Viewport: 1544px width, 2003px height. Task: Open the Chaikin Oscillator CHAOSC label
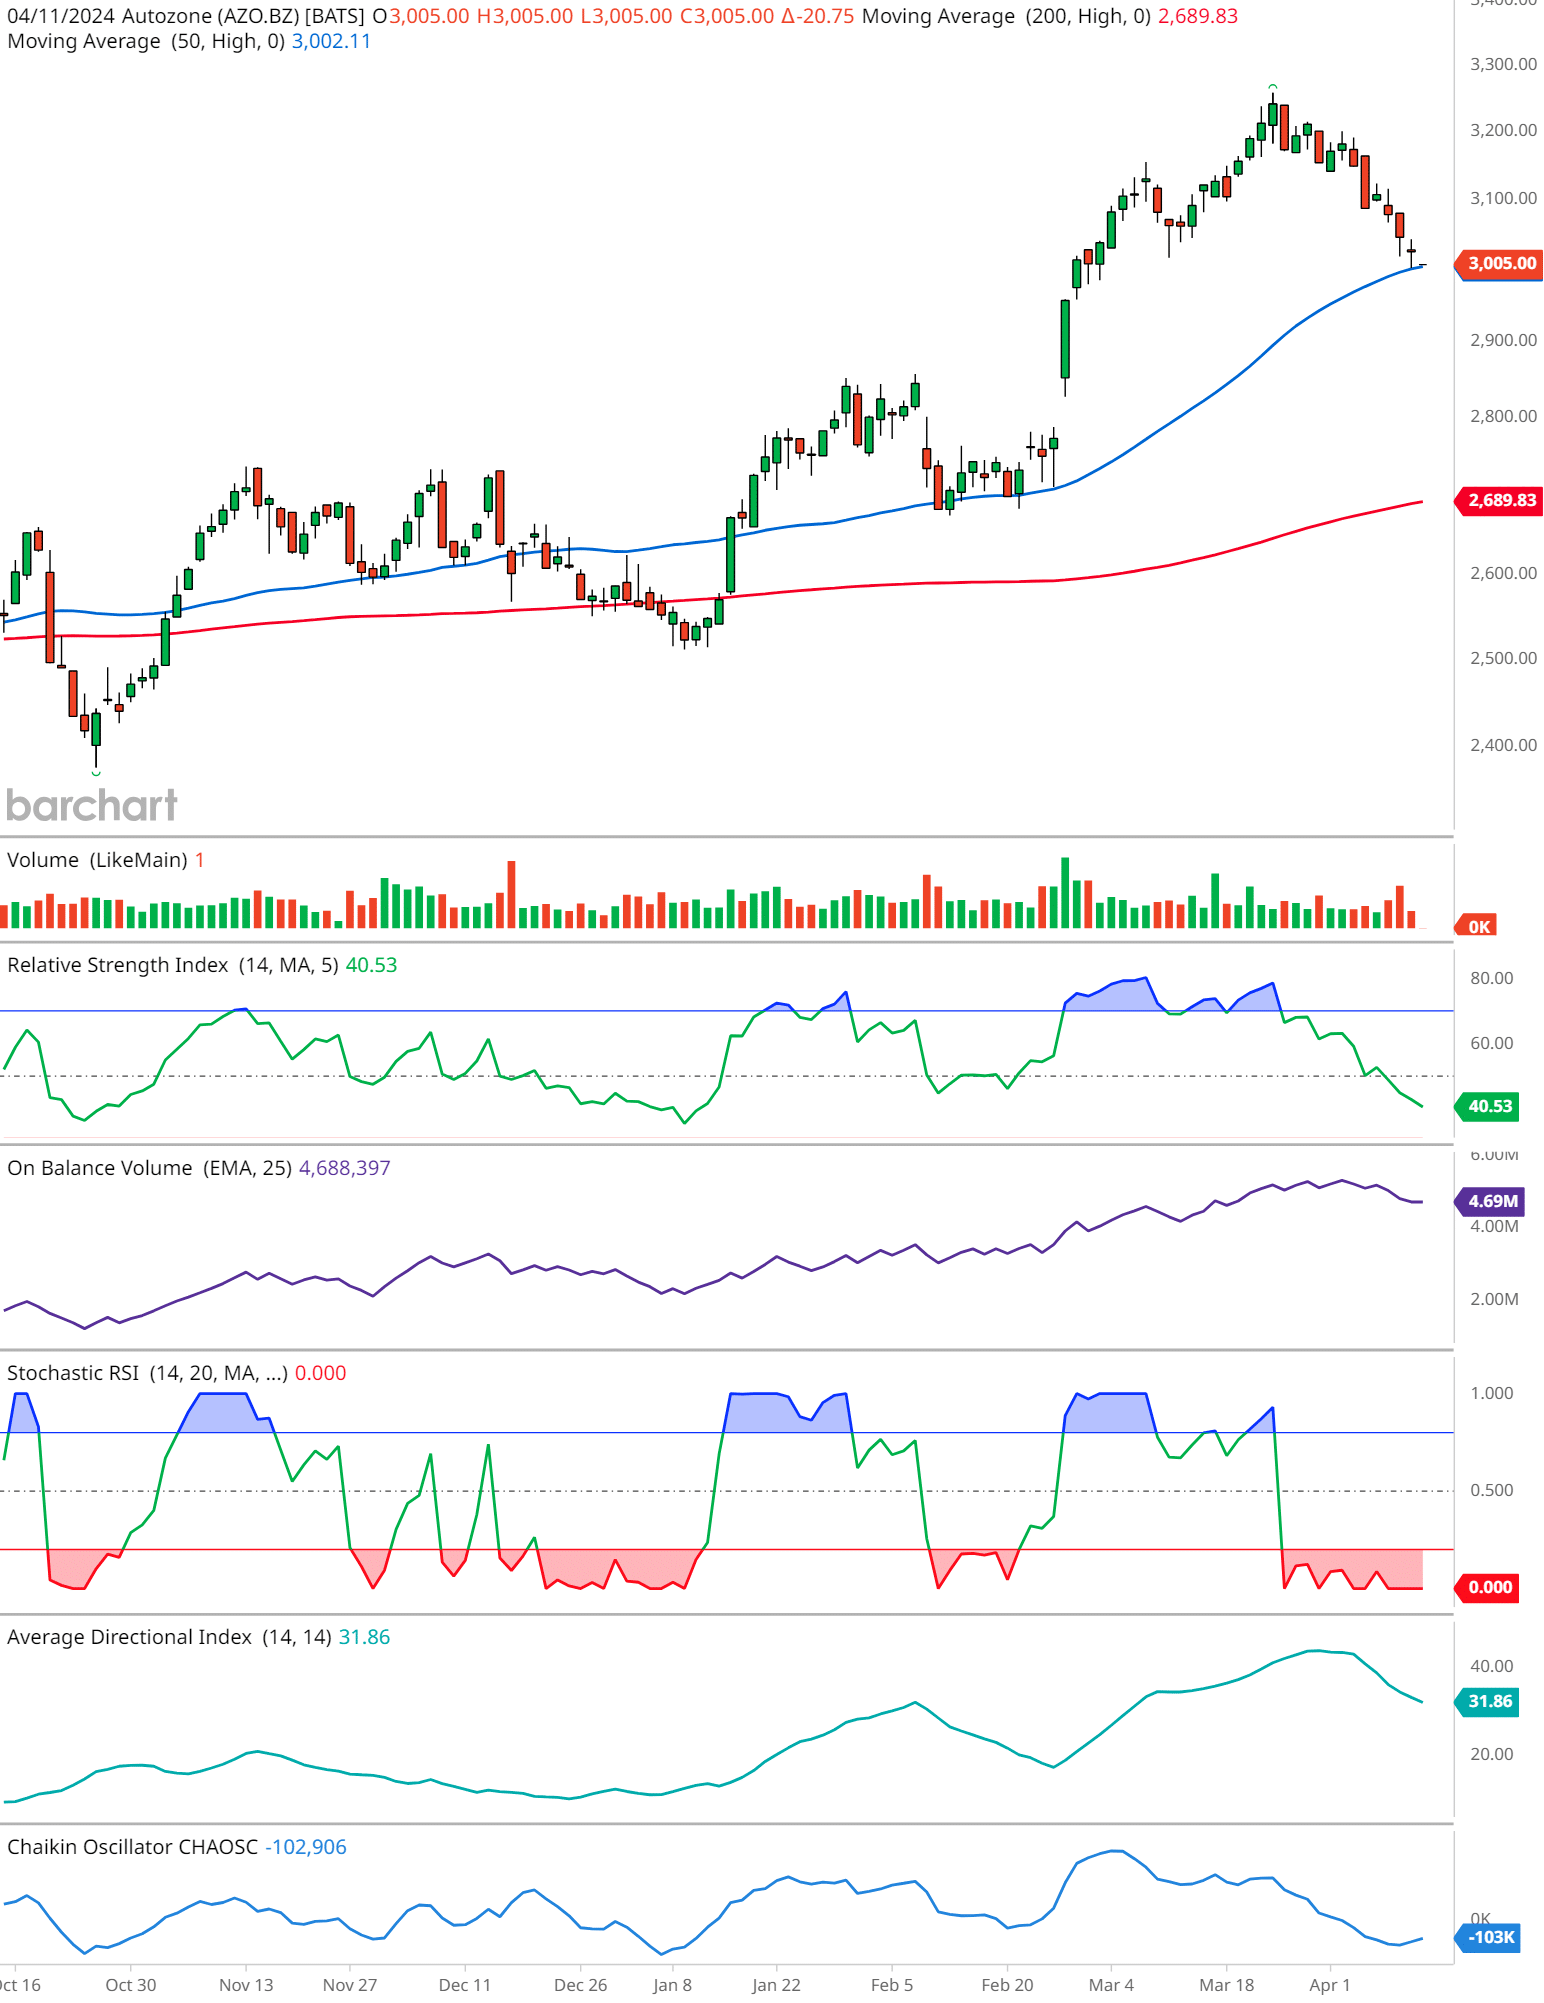click(x=132, y=1847)
